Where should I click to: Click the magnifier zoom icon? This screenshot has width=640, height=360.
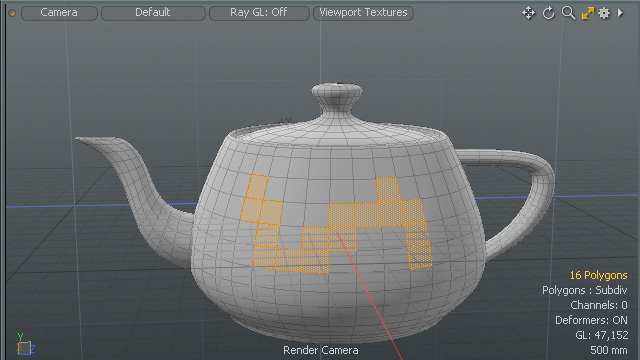pyautogui.click(x=568, y=13)
